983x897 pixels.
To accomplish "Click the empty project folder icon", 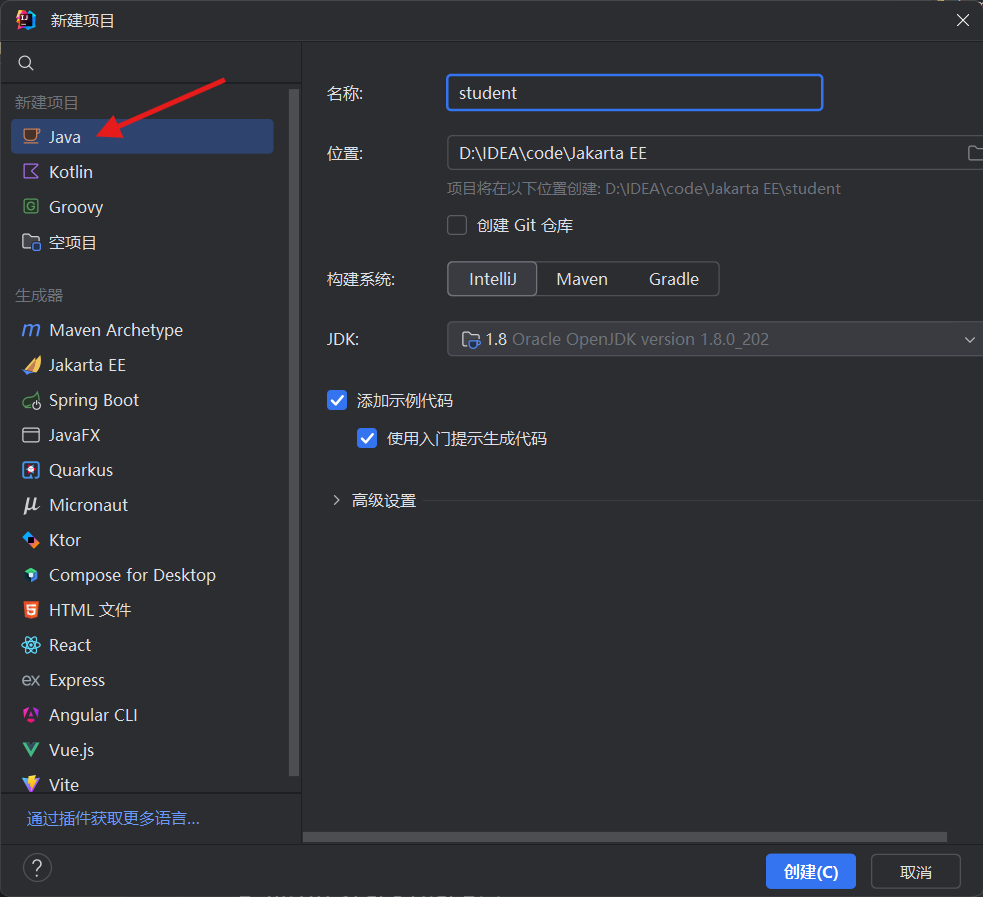I will click(31, 242).
